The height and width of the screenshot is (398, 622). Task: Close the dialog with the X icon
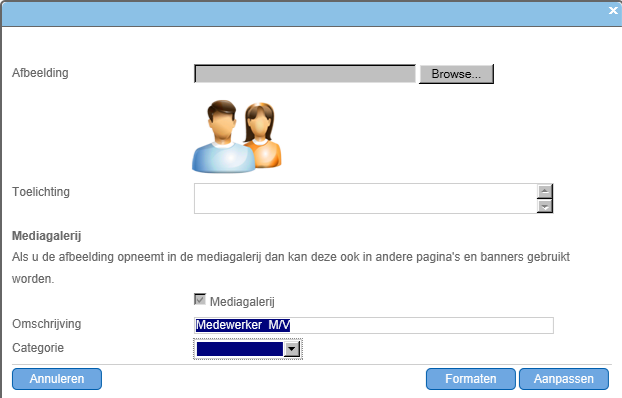tap(613, 11)
